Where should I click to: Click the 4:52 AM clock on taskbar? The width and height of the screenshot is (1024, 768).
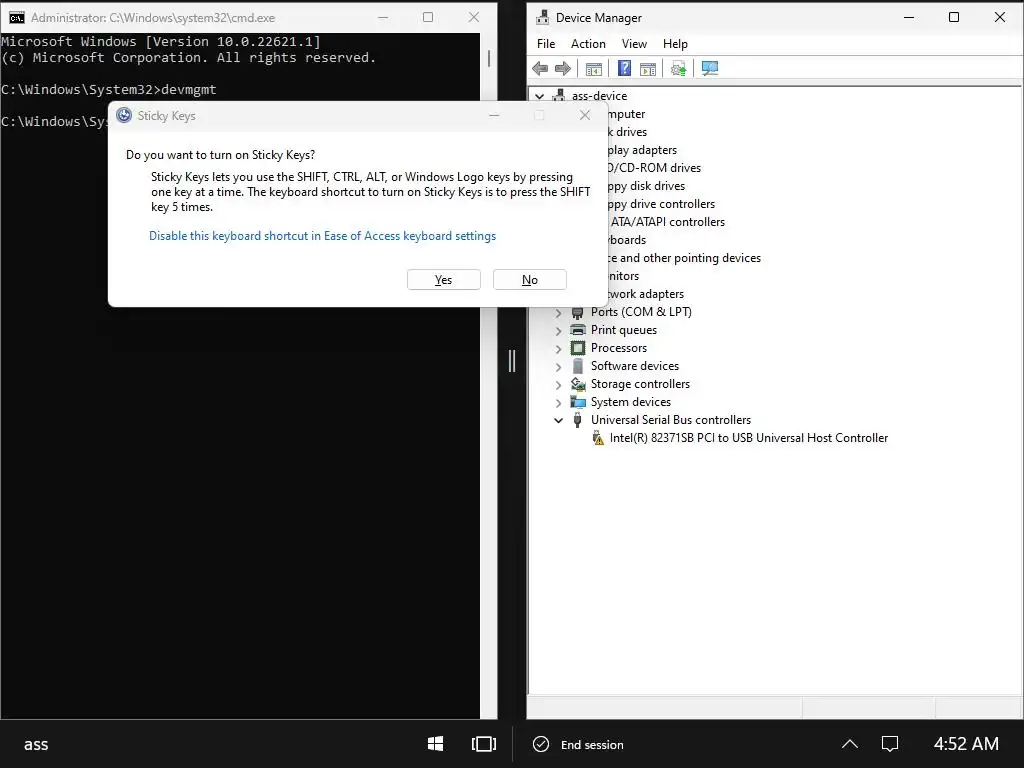tap(966, 744)
